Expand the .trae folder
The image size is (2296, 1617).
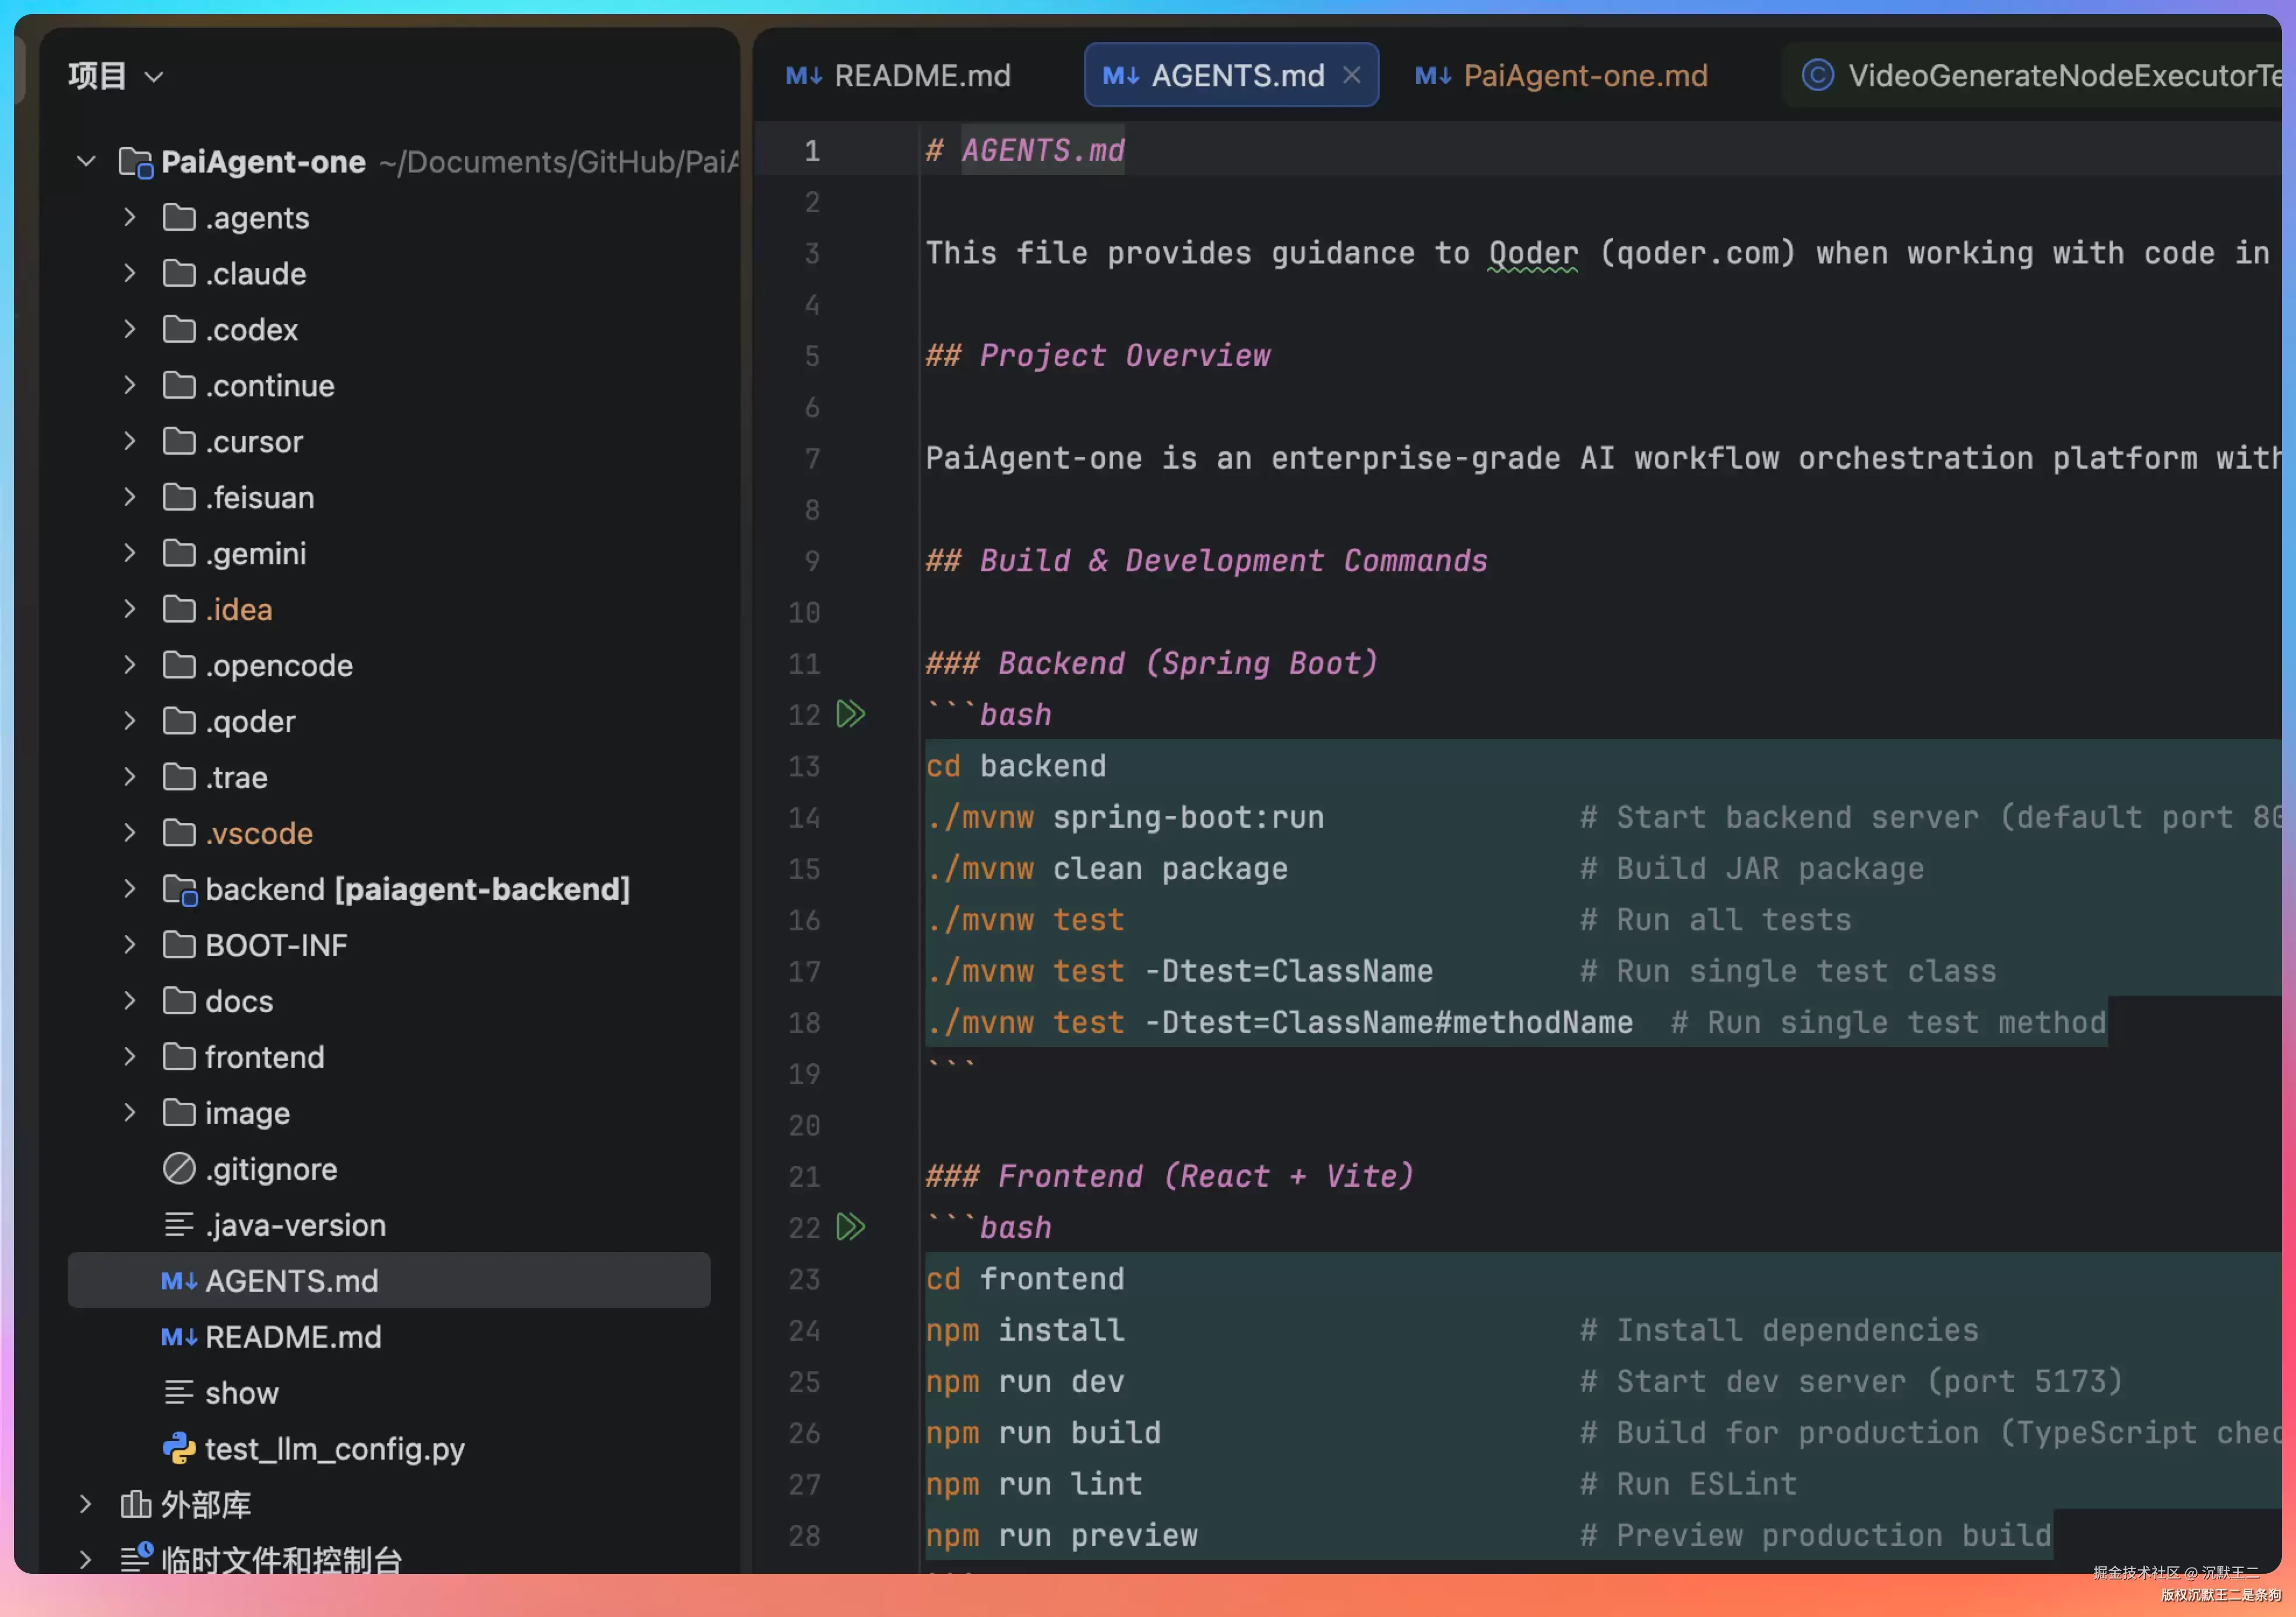coord(129,777)
